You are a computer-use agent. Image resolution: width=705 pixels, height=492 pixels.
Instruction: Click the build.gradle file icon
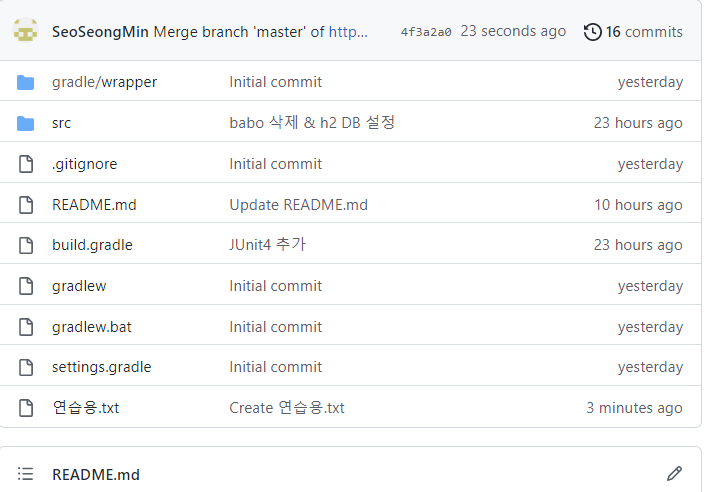pyautogui.click(x=26, y=245)
